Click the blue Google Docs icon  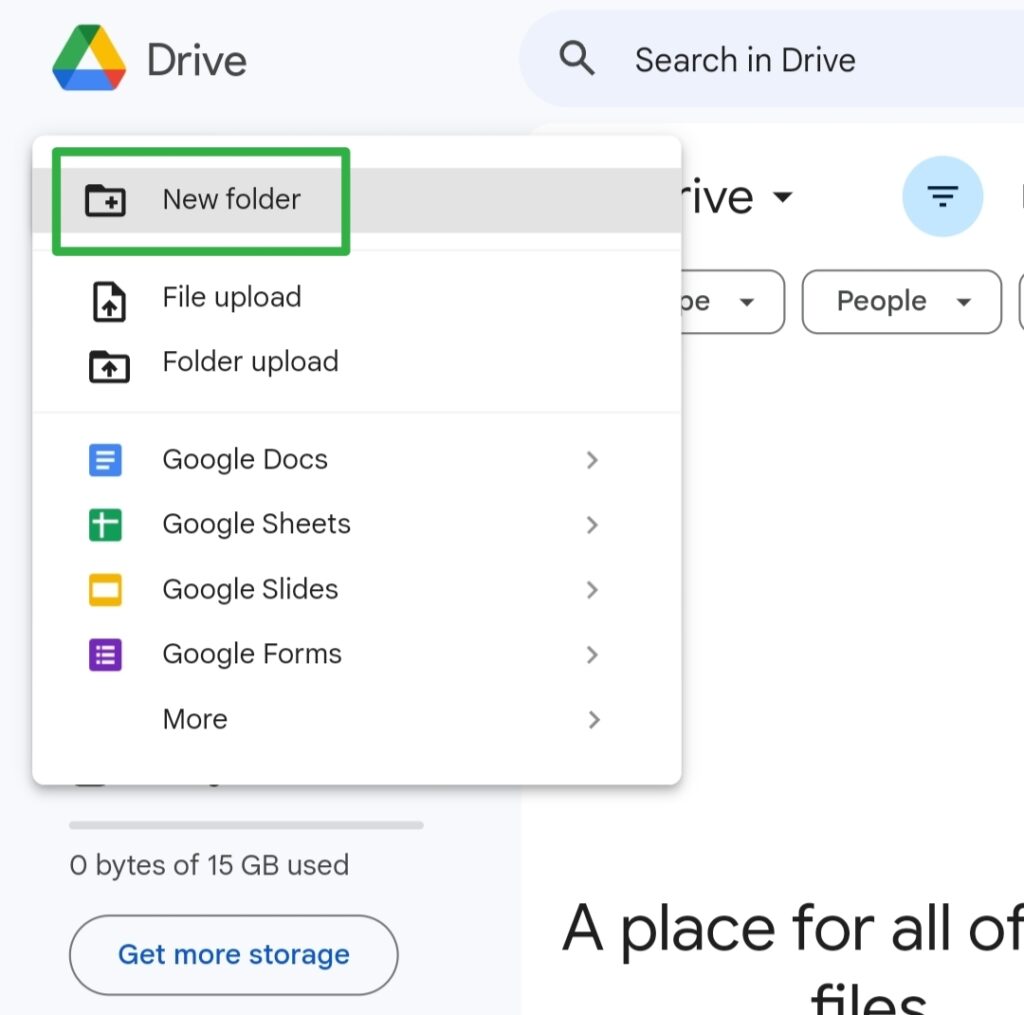coord(105,460)
